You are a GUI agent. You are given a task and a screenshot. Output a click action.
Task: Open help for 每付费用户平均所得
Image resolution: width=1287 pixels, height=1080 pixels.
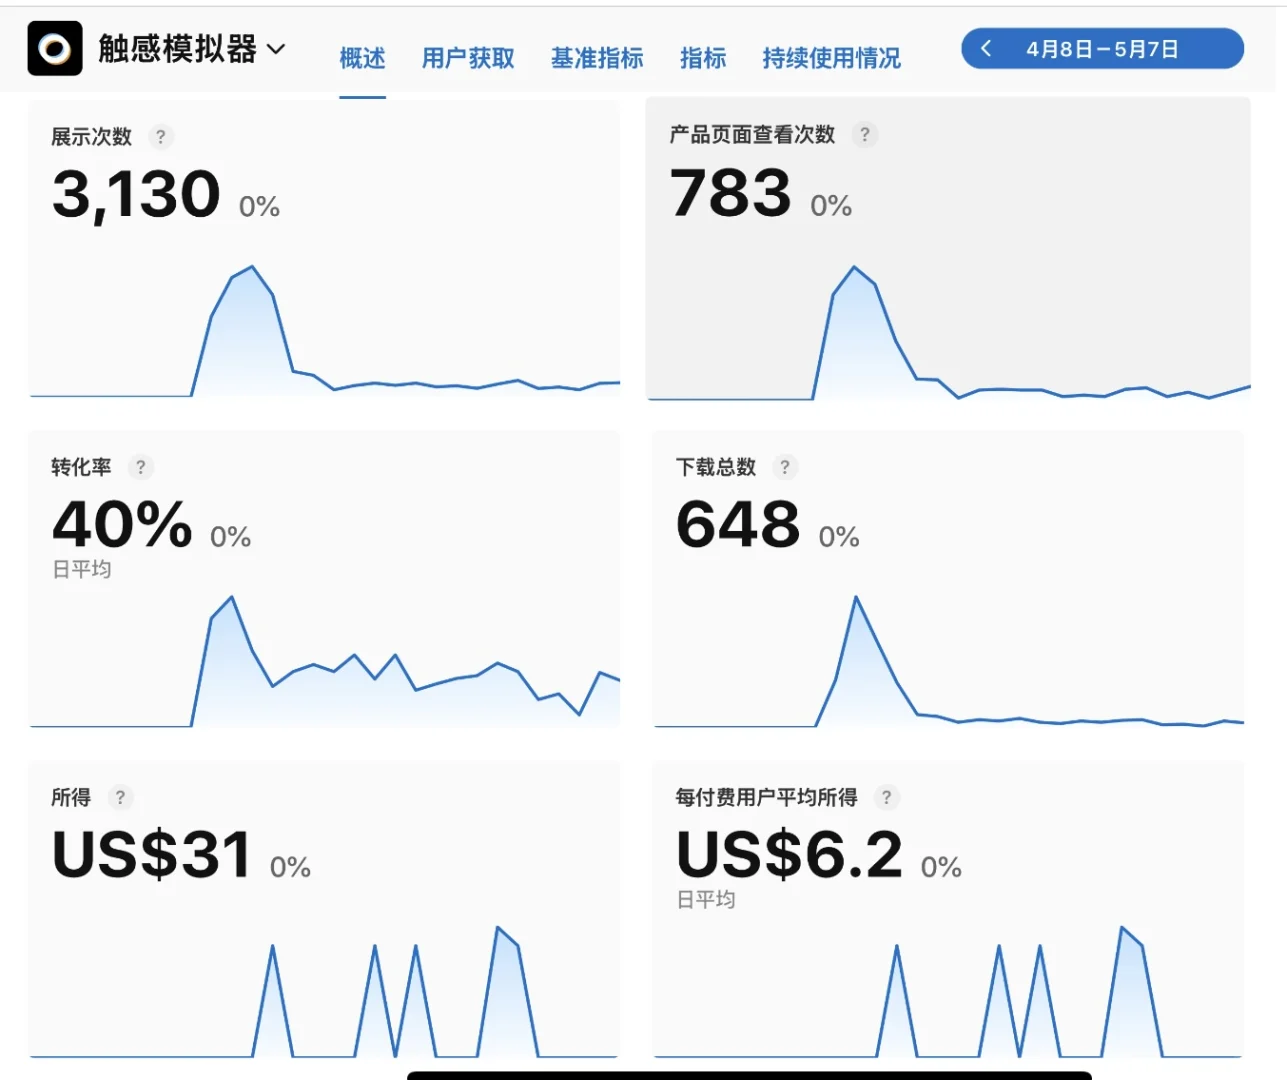coord(886,798)
